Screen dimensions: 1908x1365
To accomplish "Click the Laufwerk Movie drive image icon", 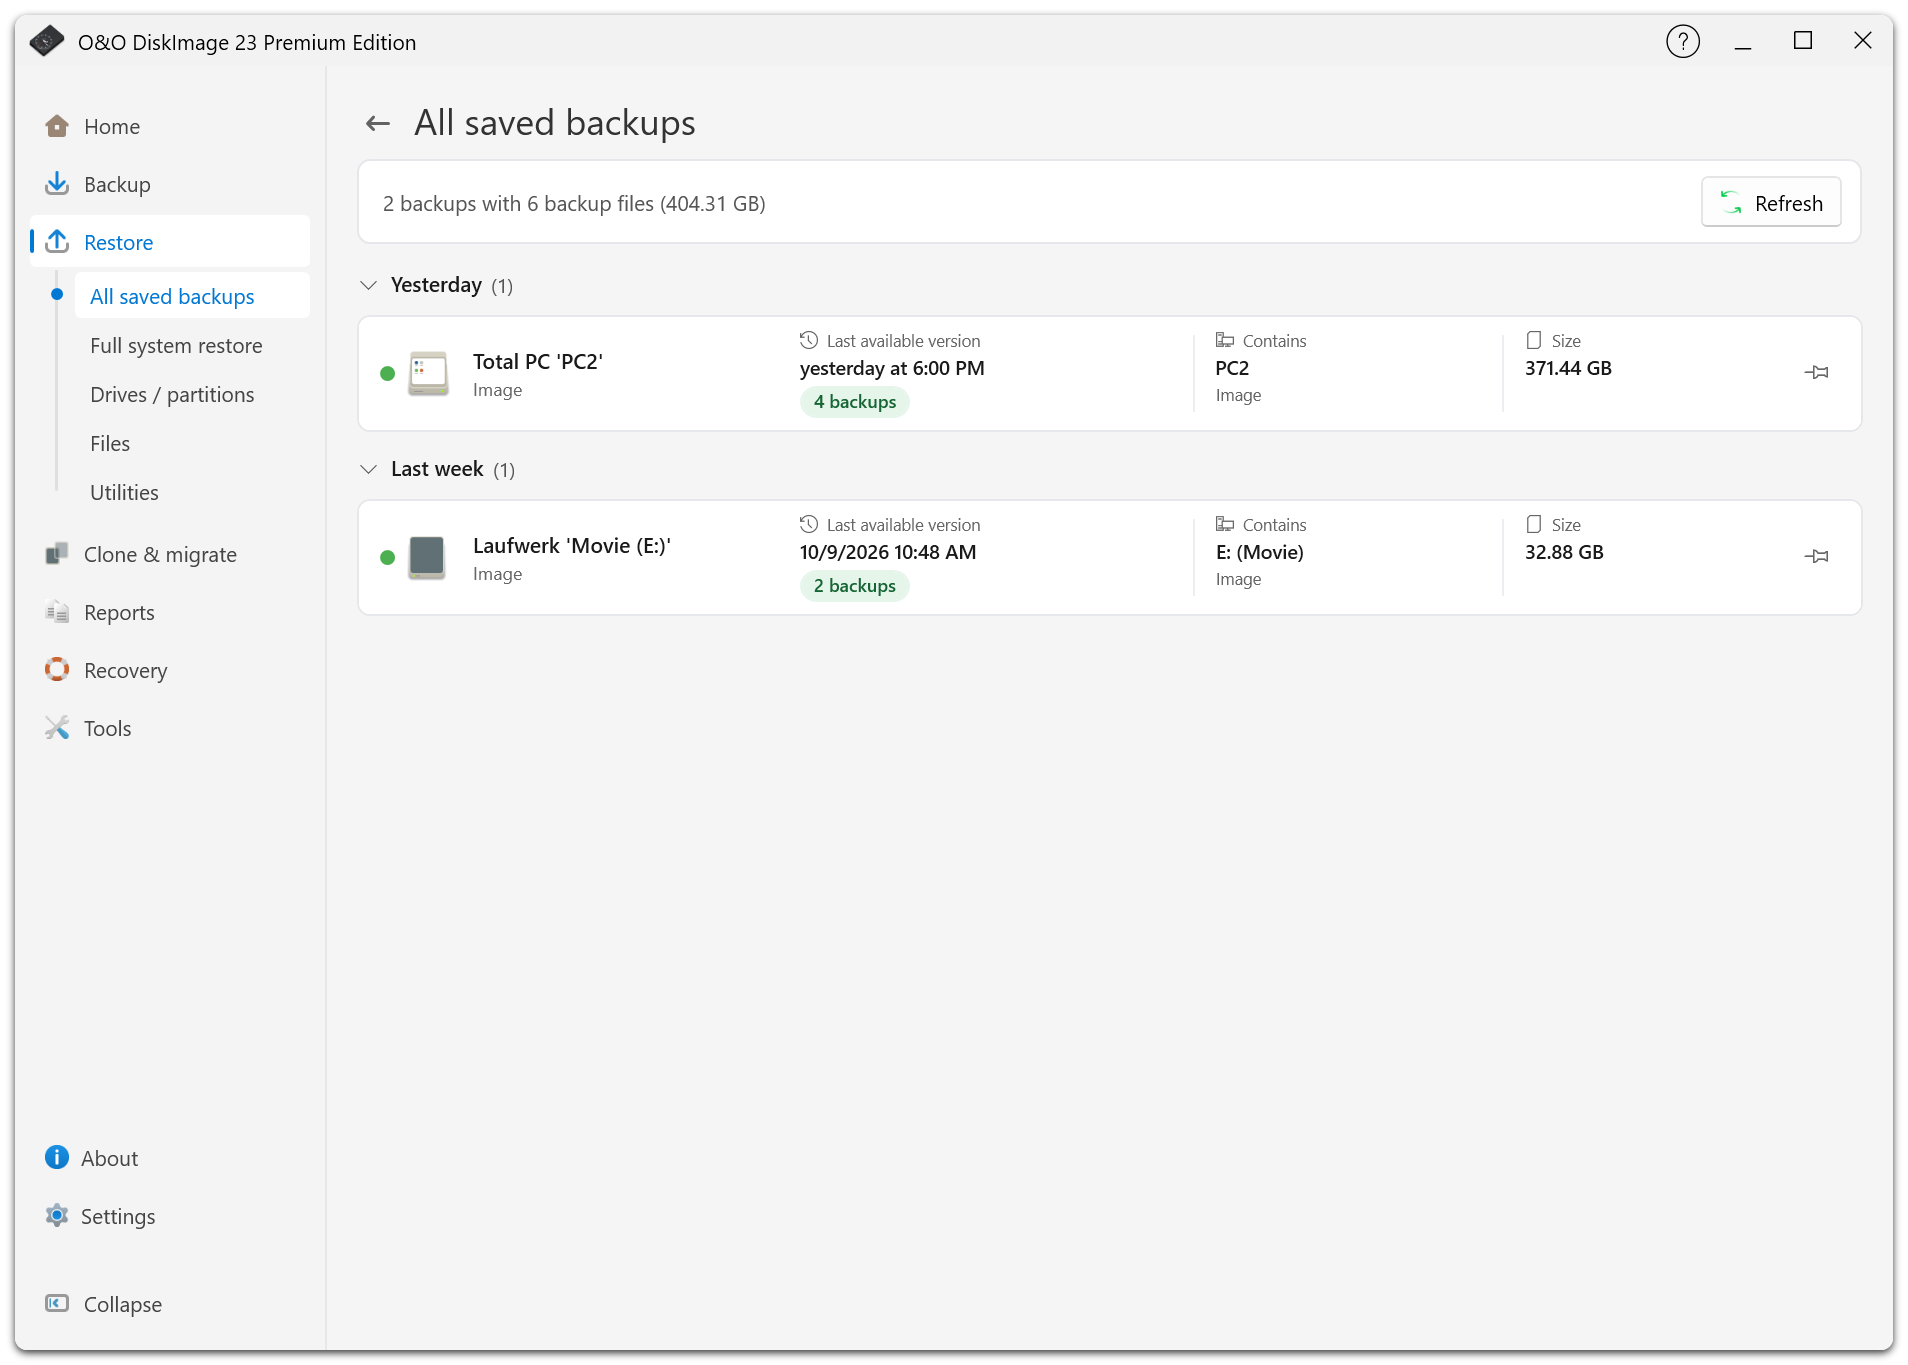I will (427, 558).
